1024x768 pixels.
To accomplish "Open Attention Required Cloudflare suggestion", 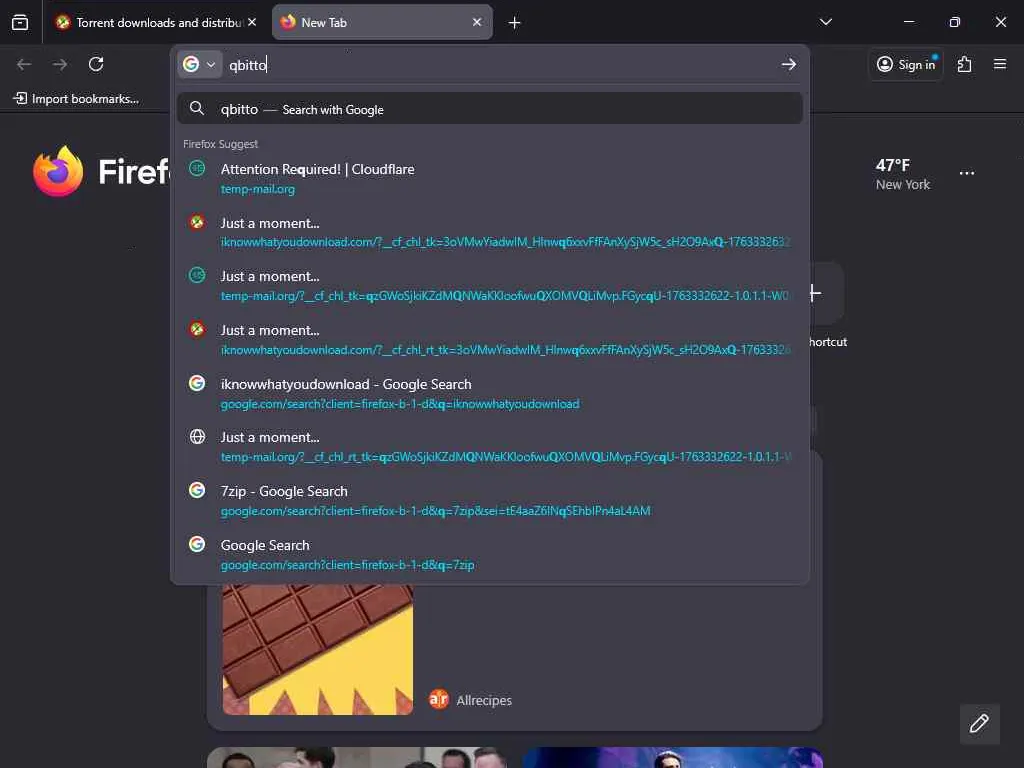I will click(x=490, y=178).
